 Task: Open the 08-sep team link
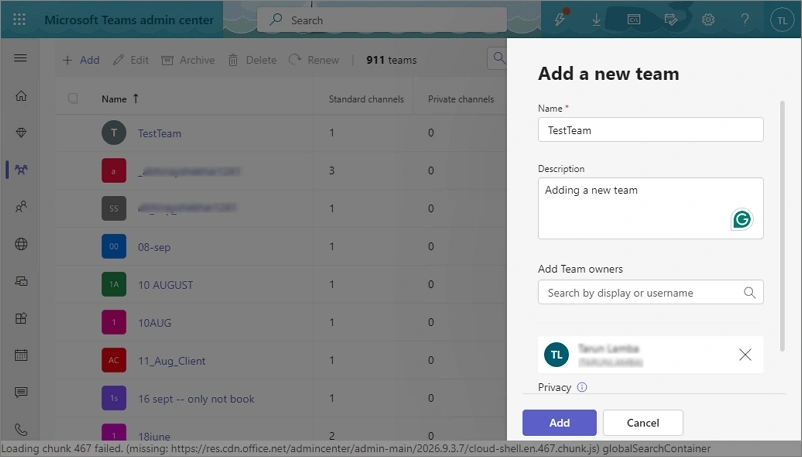[154, 247]
